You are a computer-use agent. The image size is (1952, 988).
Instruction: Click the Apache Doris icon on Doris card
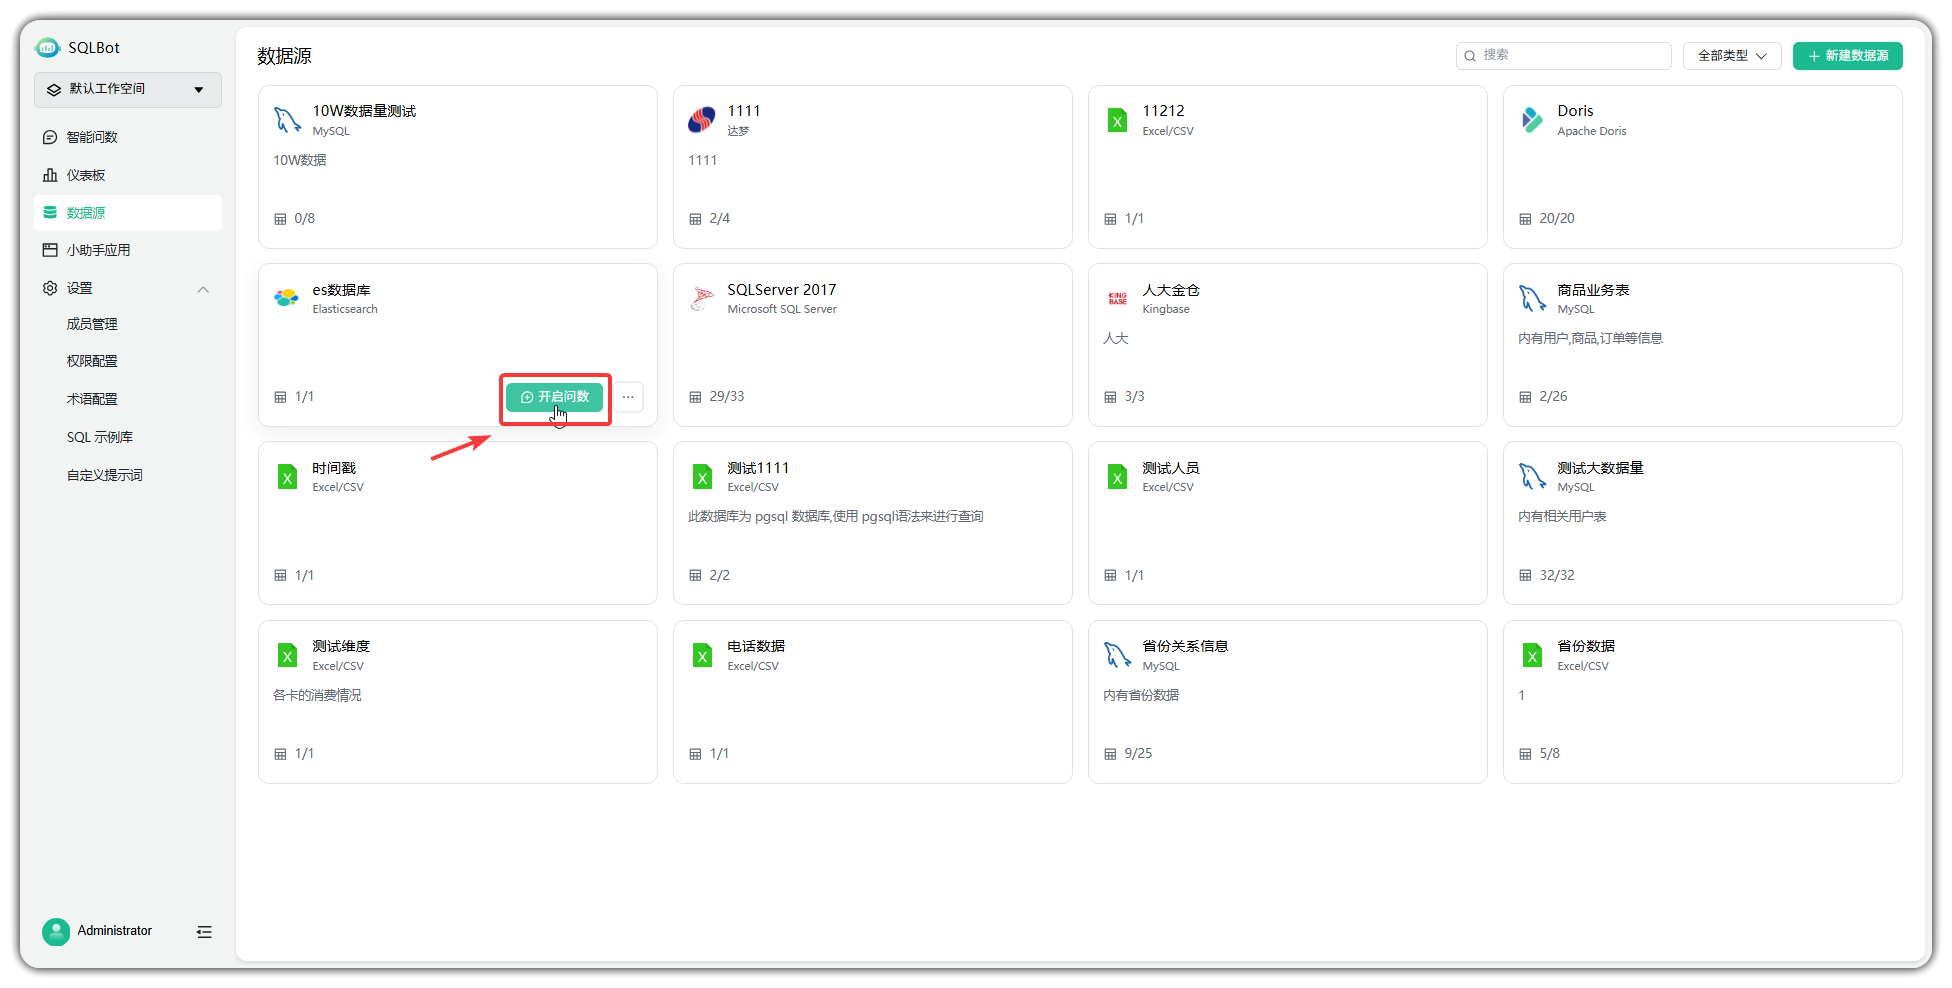pyautogui.click(x=1532, y=119)
